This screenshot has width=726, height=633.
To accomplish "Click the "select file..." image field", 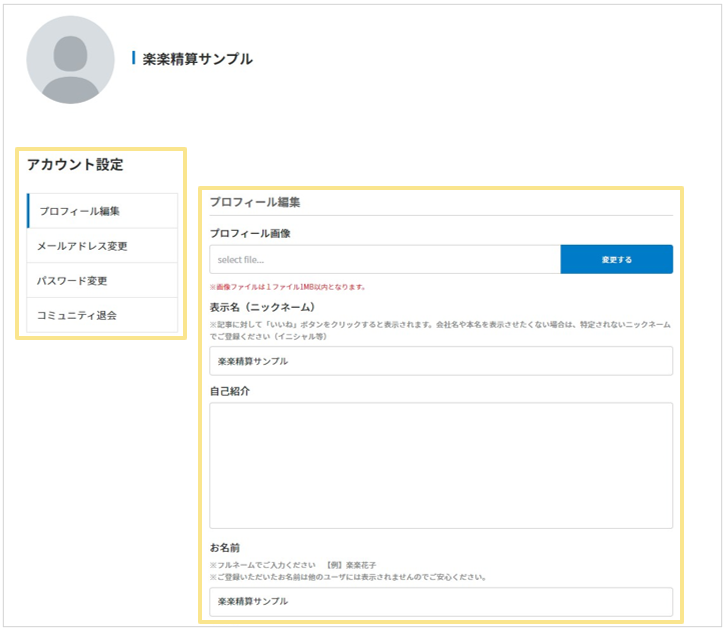I will pyautogui.click(x=385, y=259).
